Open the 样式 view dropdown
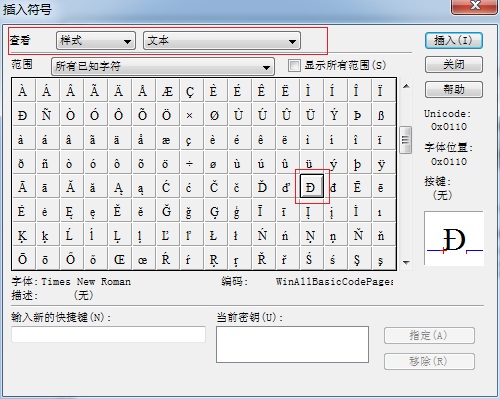 pos(96,41)
